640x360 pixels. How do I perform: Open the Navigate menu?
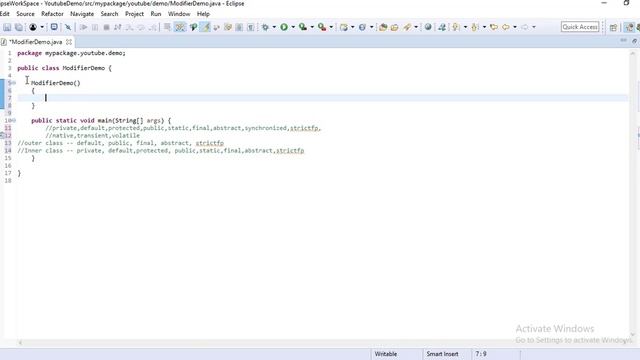82,14
